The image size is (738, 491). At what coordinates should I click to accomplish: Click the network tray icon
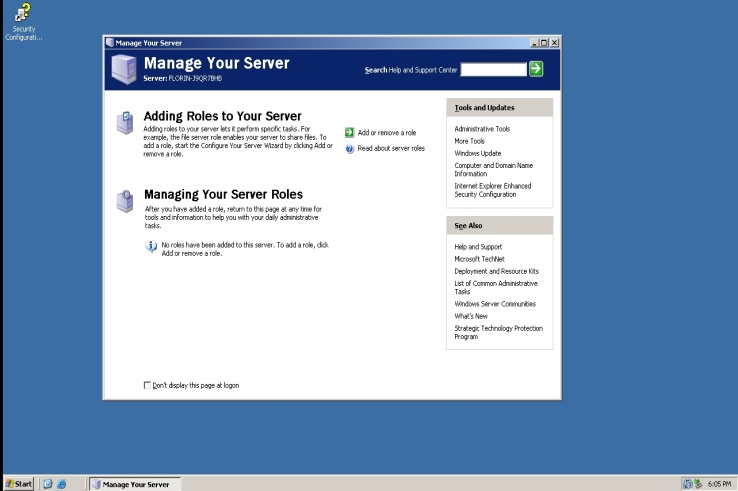tap(688, 484)
